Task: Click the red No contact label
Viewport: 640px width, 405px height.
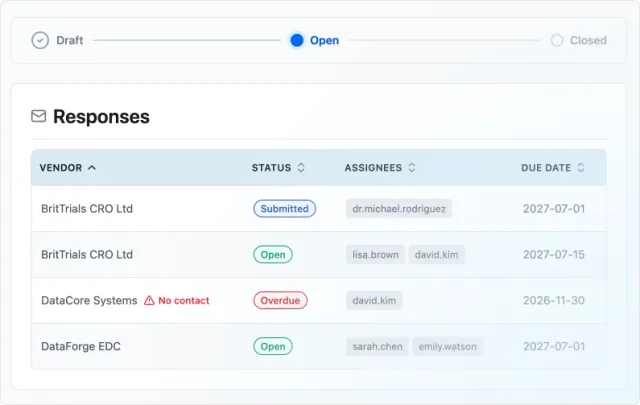Action: tap(184, 301)
